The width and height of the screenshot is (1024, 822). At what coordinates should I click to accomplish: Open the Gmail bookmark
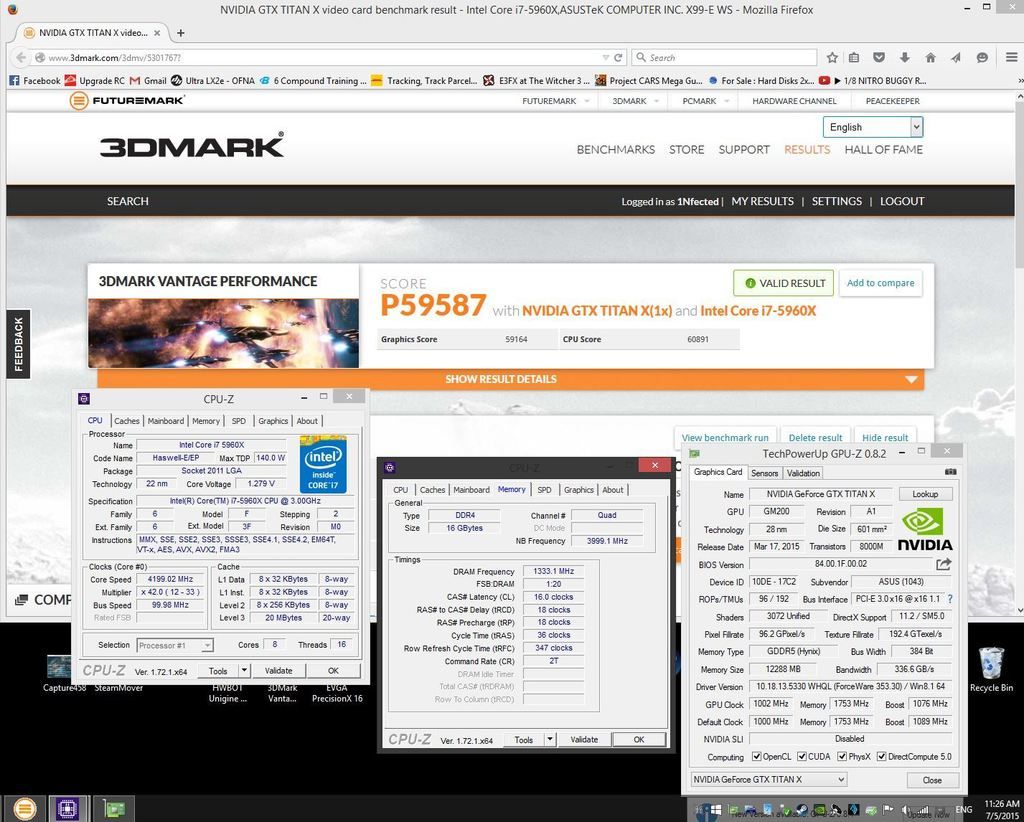(x=148, y=81)
